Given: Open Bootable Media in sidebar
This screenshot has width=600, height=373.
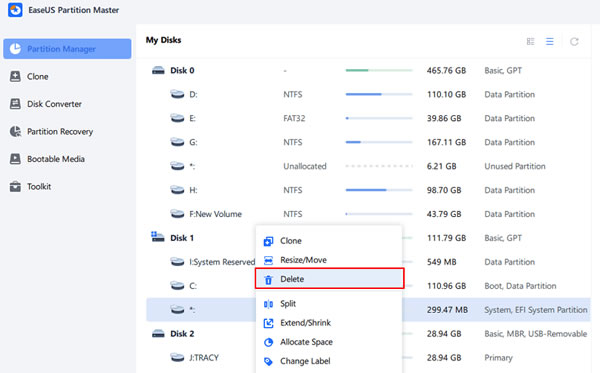Looking at the screenshot, I should (67, 159).
